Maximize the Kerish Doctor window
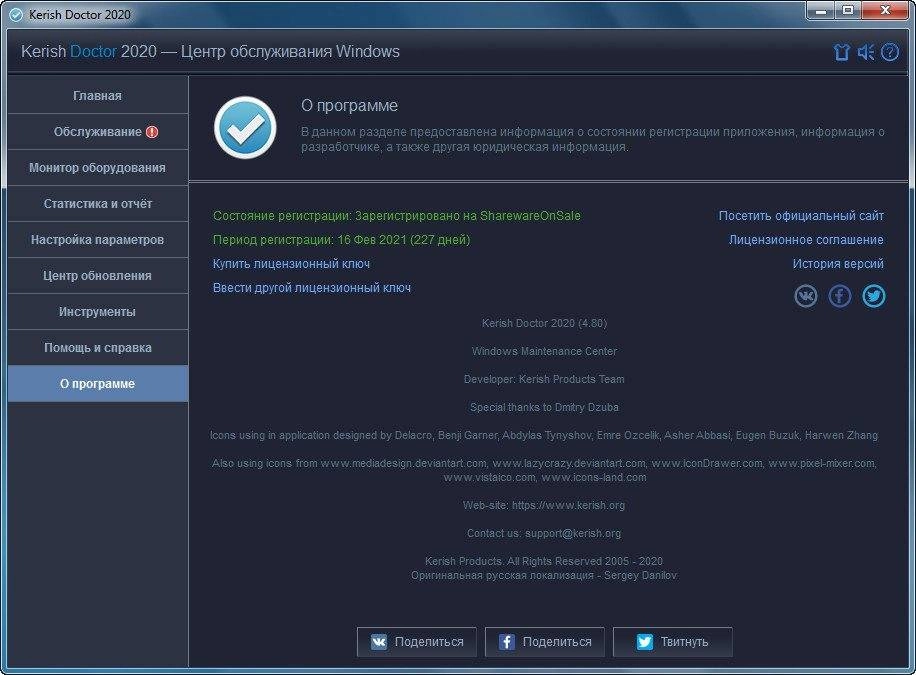This screenshot has height=675, width=916. [x=848, y=11]
